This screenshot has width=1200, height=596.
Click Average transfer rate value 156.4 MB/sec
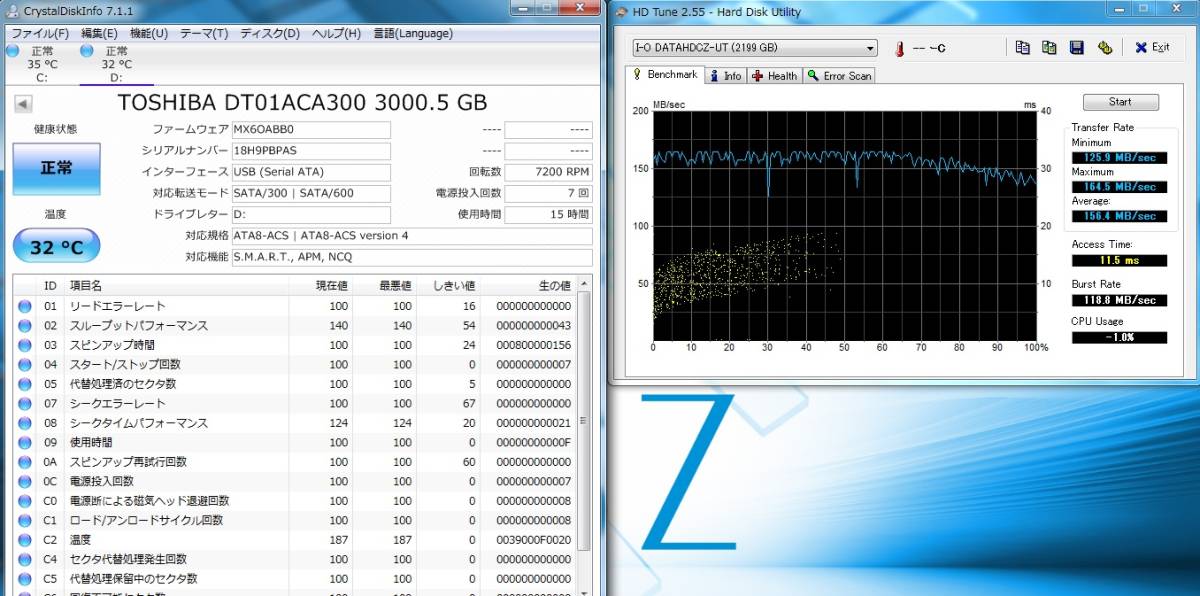1119,216
